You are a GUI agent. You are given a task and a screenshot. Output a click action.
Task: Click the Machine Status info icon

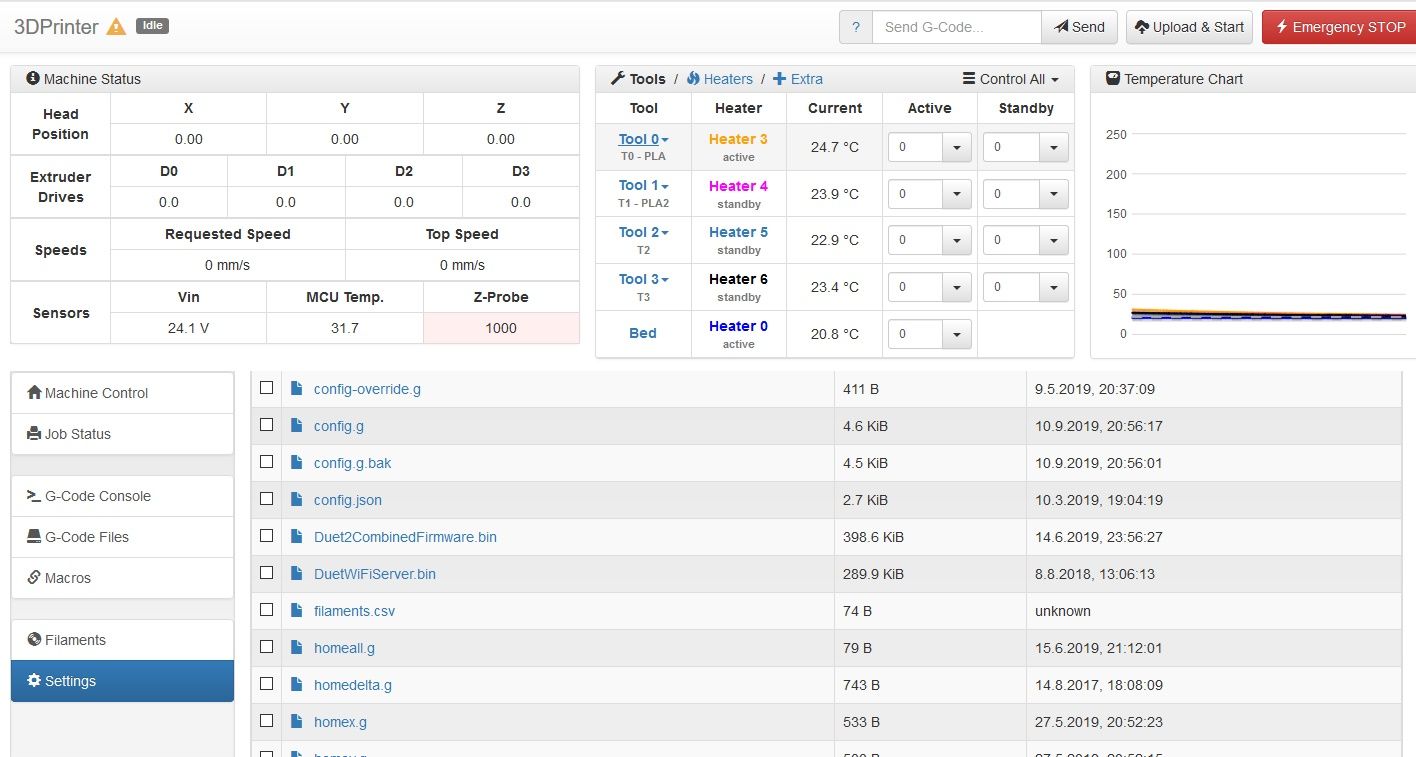(33, 78)
